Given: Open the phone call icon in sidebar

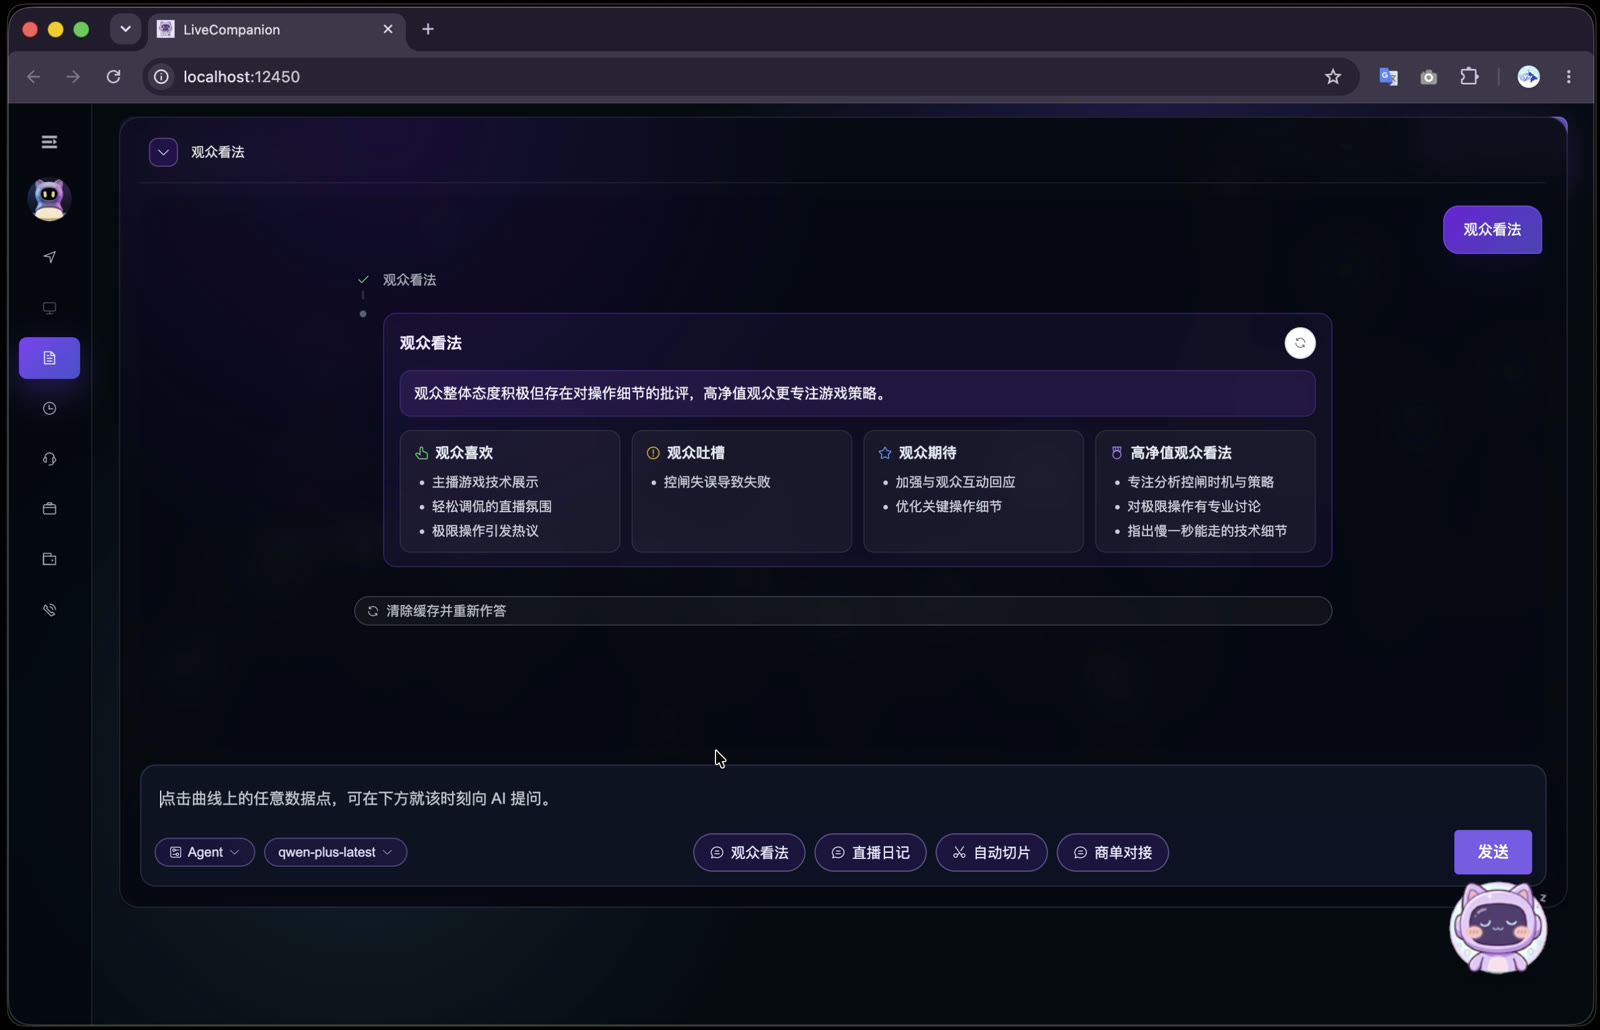Looking at the screenshot, I should (x=49, y=610).
